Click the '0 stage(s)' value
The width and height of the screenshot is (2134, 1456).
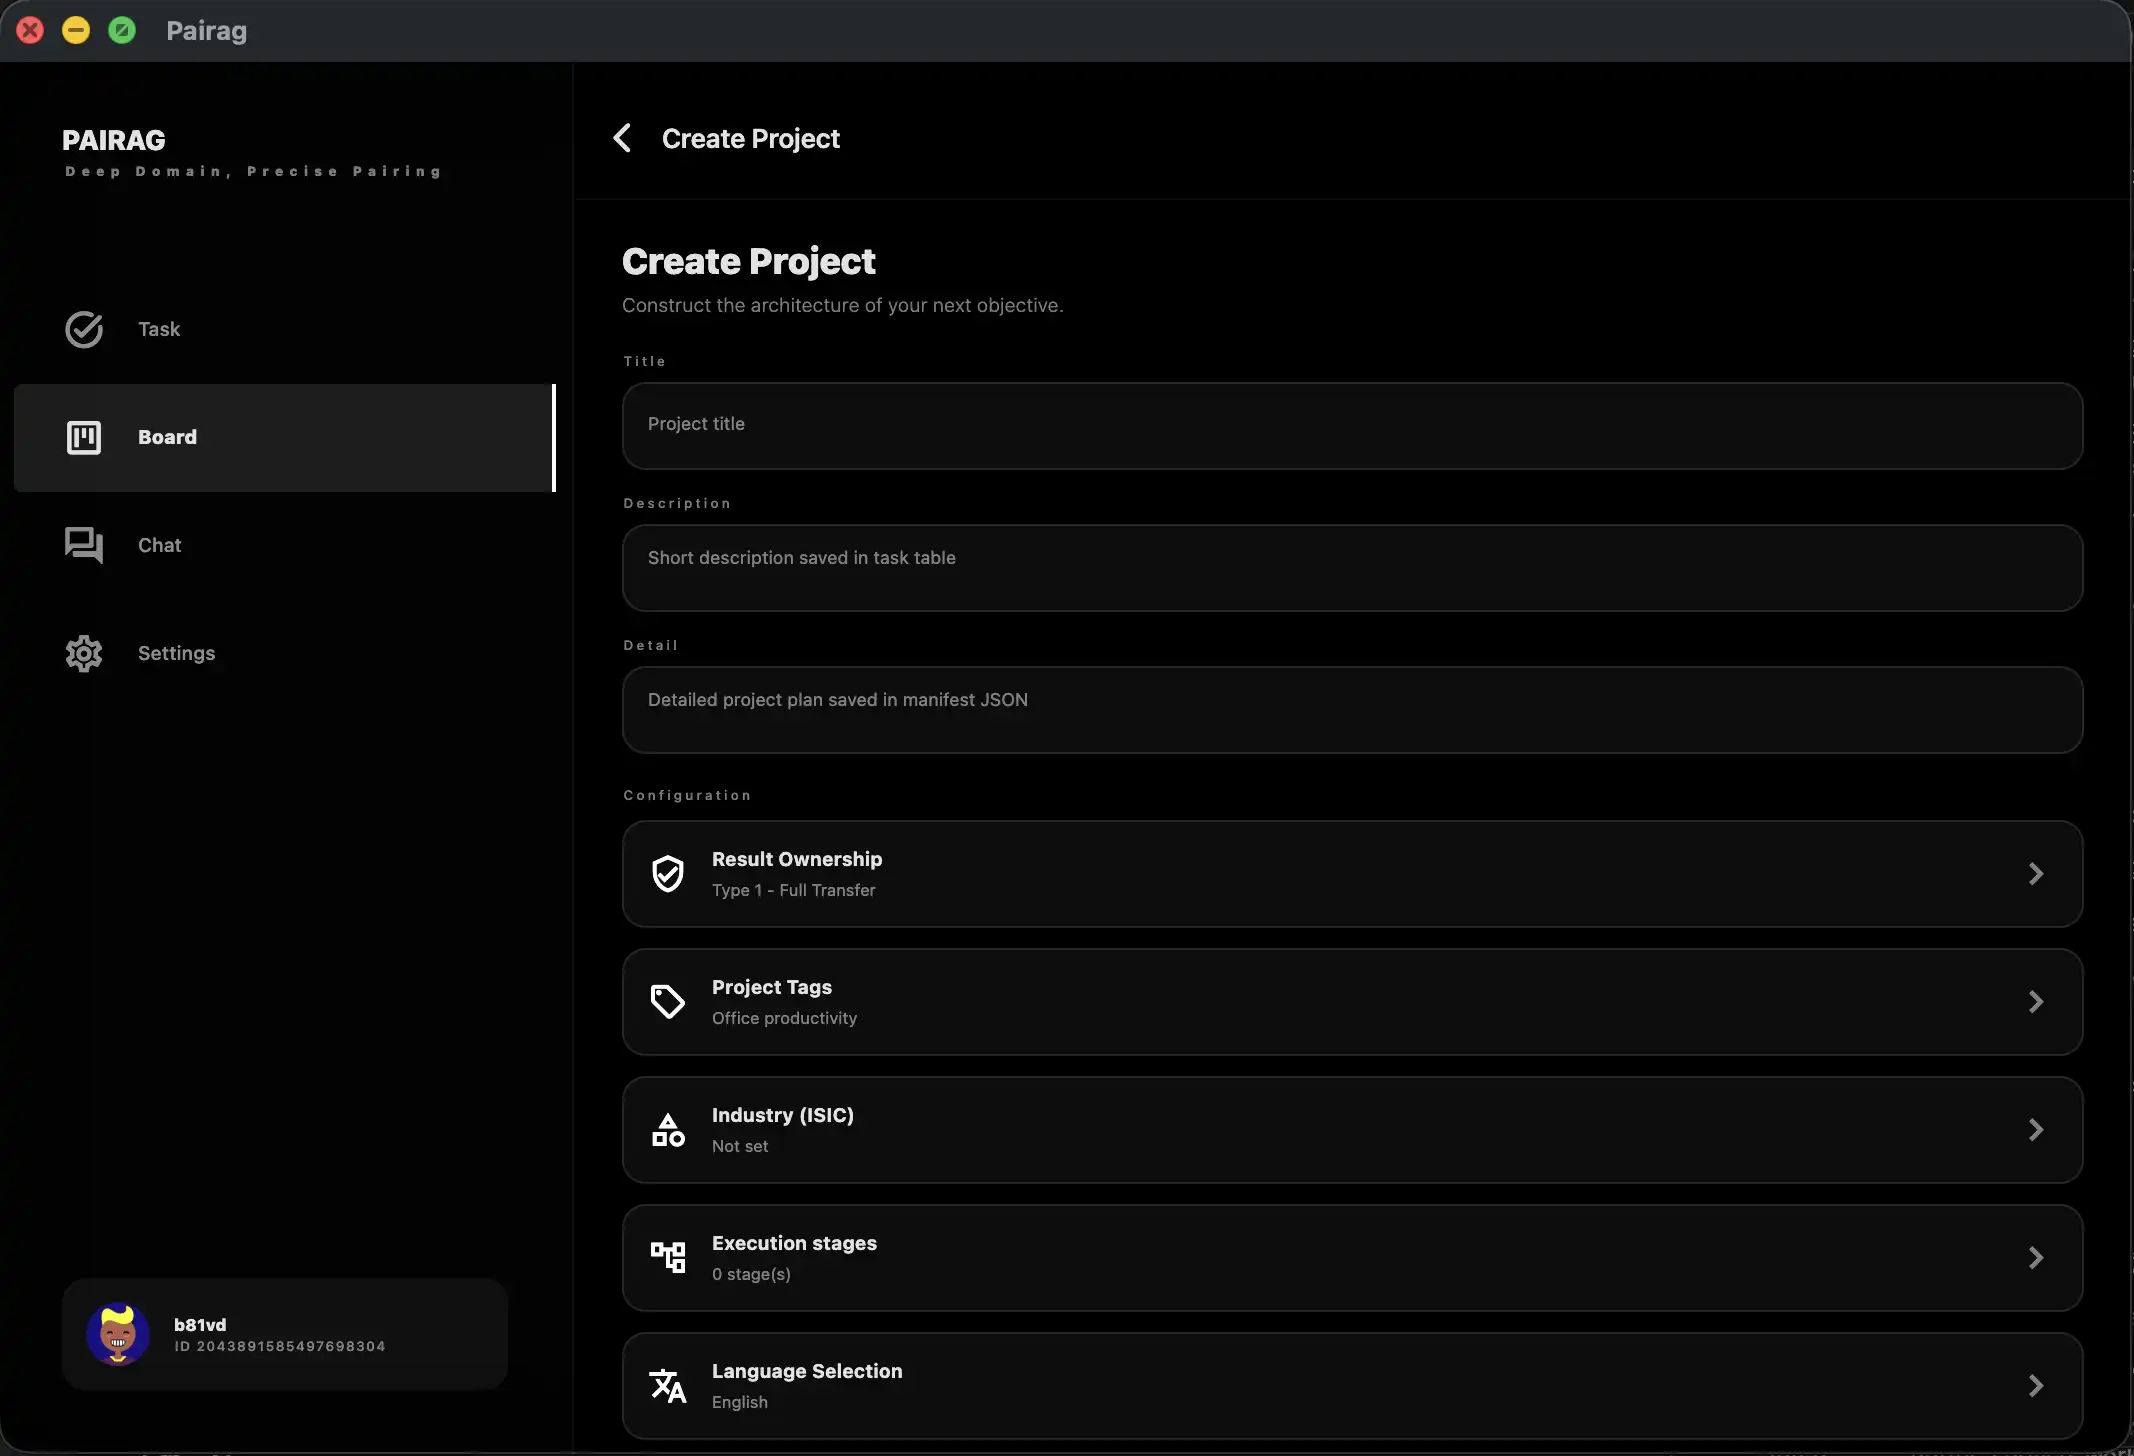coord(751,1274)
